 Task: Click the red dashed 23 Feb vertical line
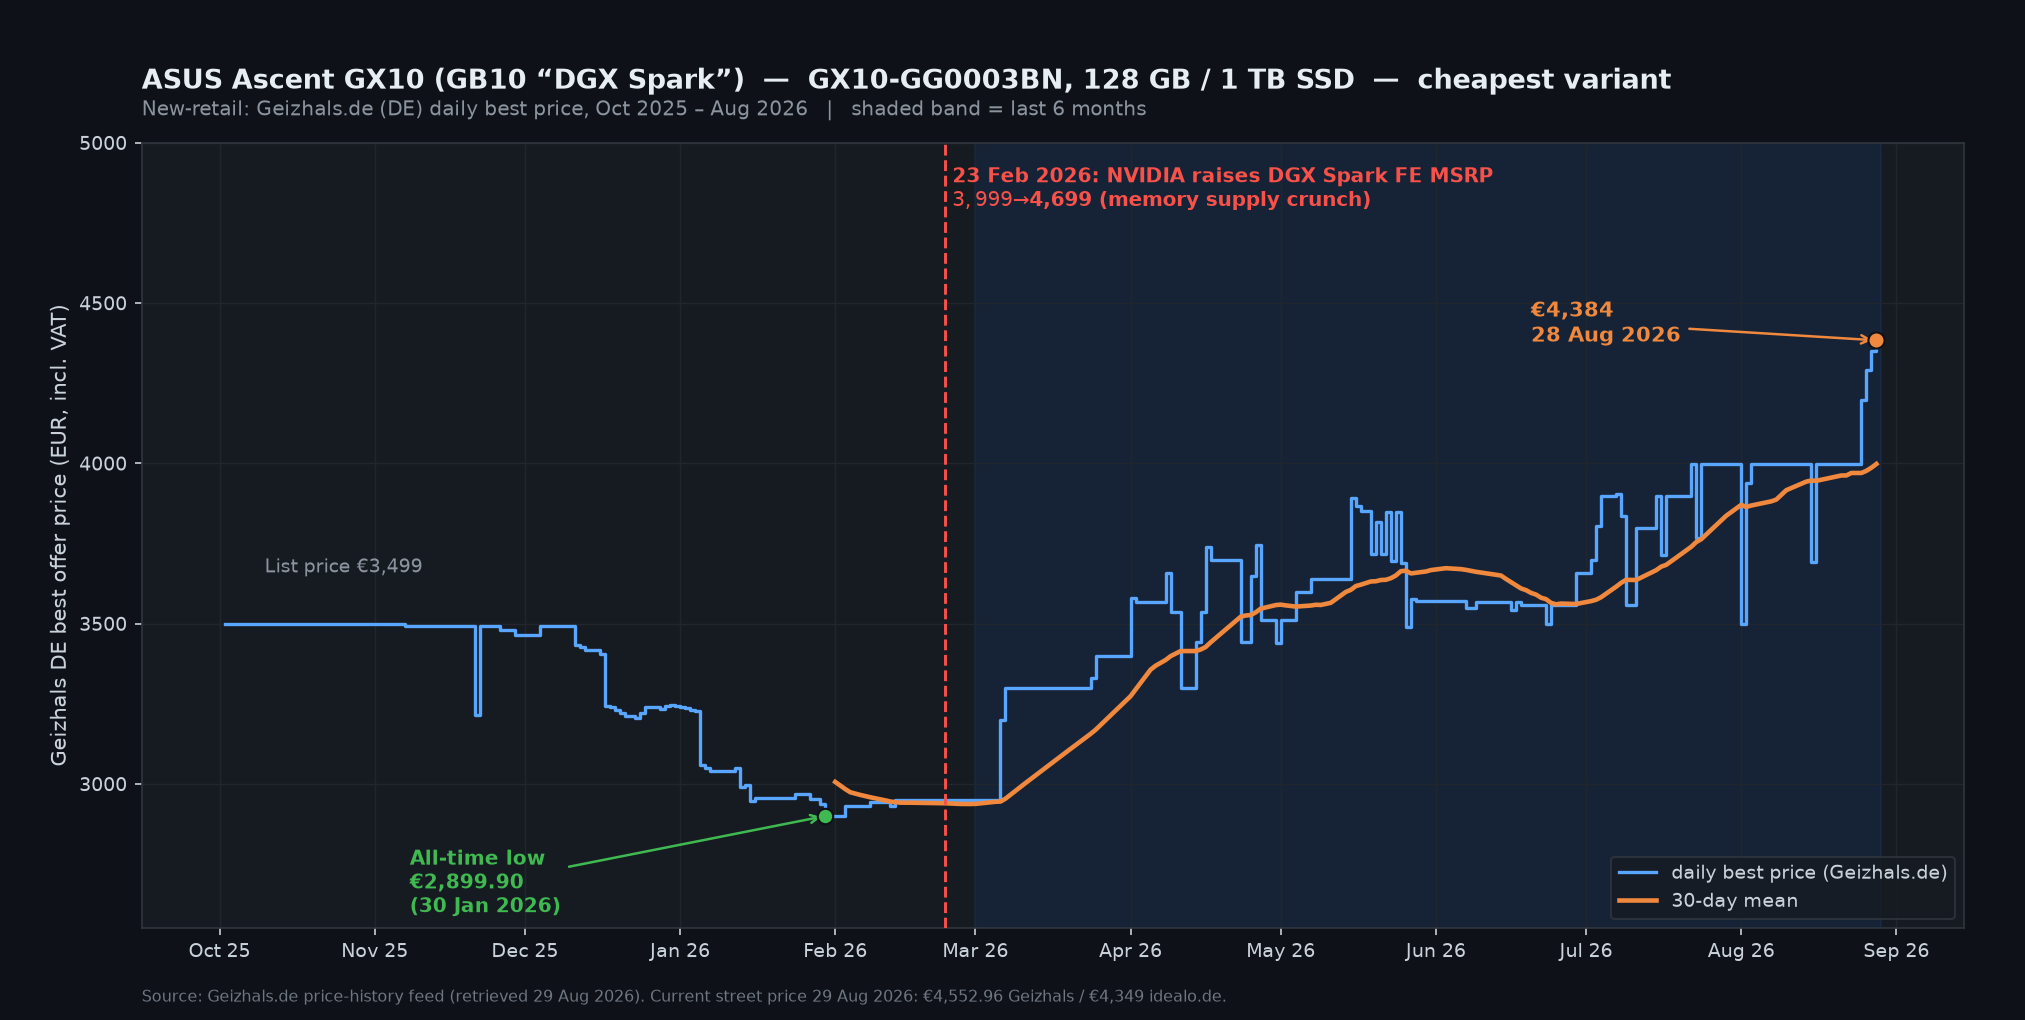tap(945, 536)
